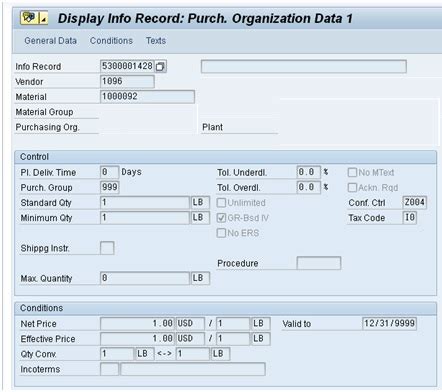Image resolution: width=442 pixels, height=392 pixels.
Task: Click the Procedure field
Action: pos(319,263)
